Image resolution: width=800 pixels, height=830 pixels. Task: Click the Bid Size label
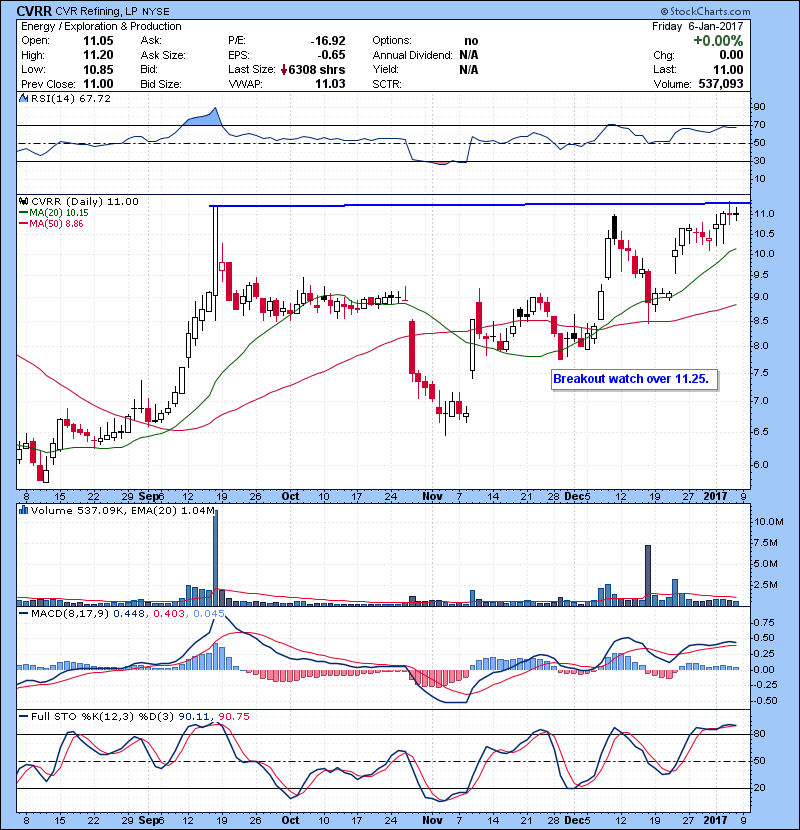tap(161, 84)
